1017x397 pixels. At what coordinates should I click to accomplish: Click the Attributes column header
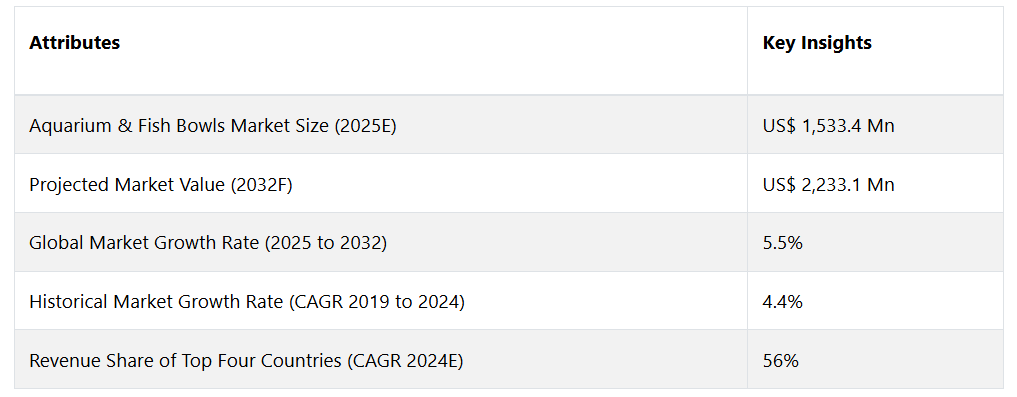pos(75,43)
